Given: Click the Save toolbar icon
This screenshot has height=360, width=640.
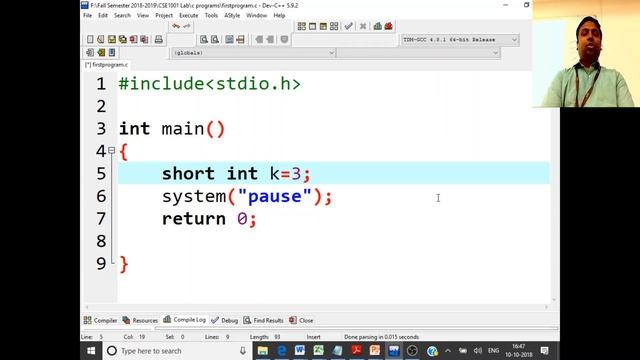Looking at the screenshot, I should pos(112,40).
